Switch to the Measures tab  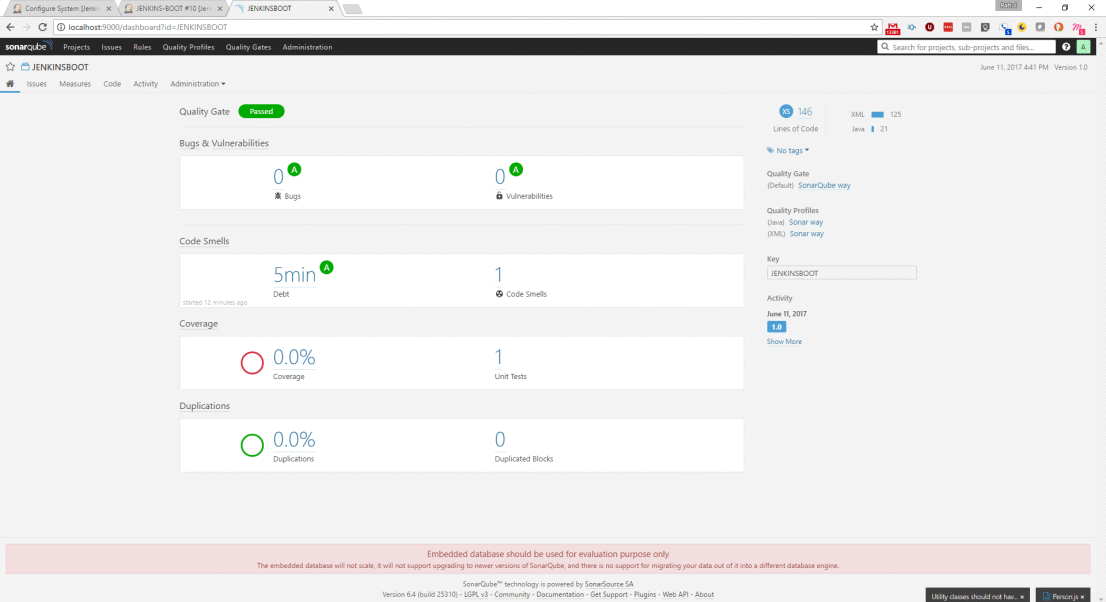(x=75, y=84)
